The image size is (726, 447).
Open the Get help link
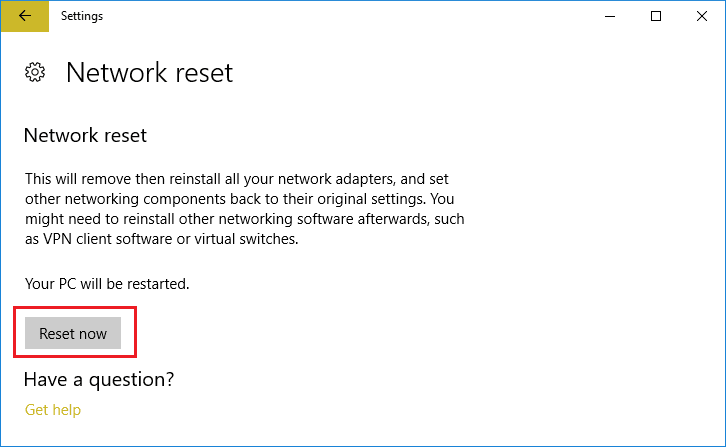(52, 410)
